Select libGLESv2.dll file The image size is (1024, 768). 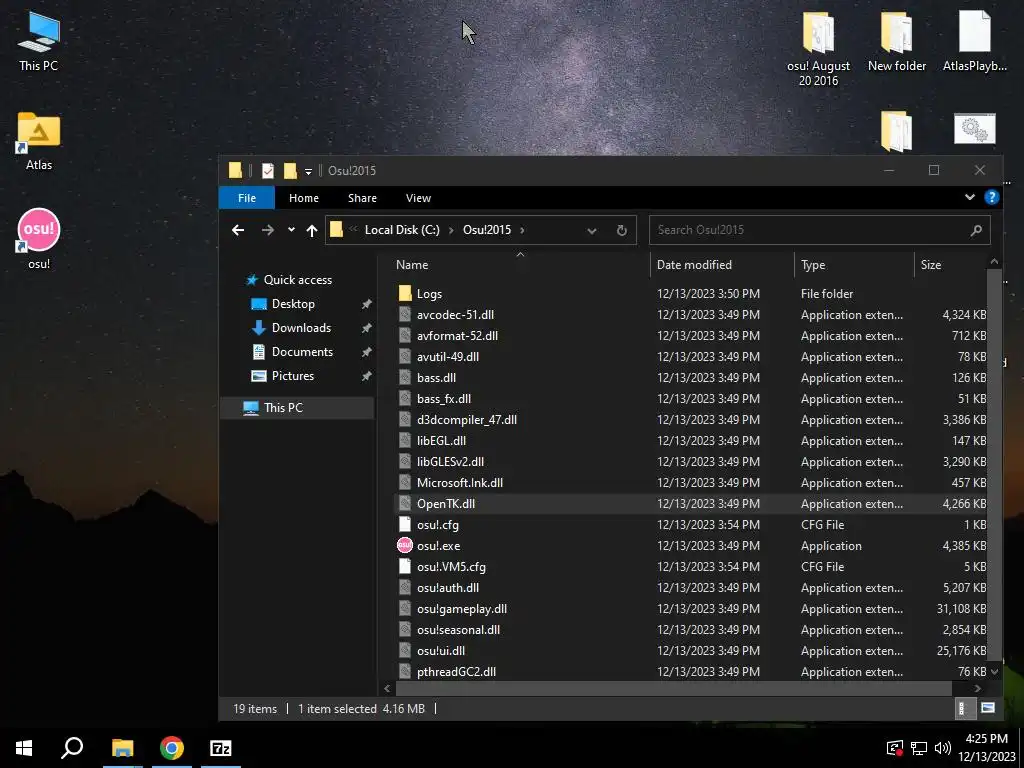tap(451, 462)
